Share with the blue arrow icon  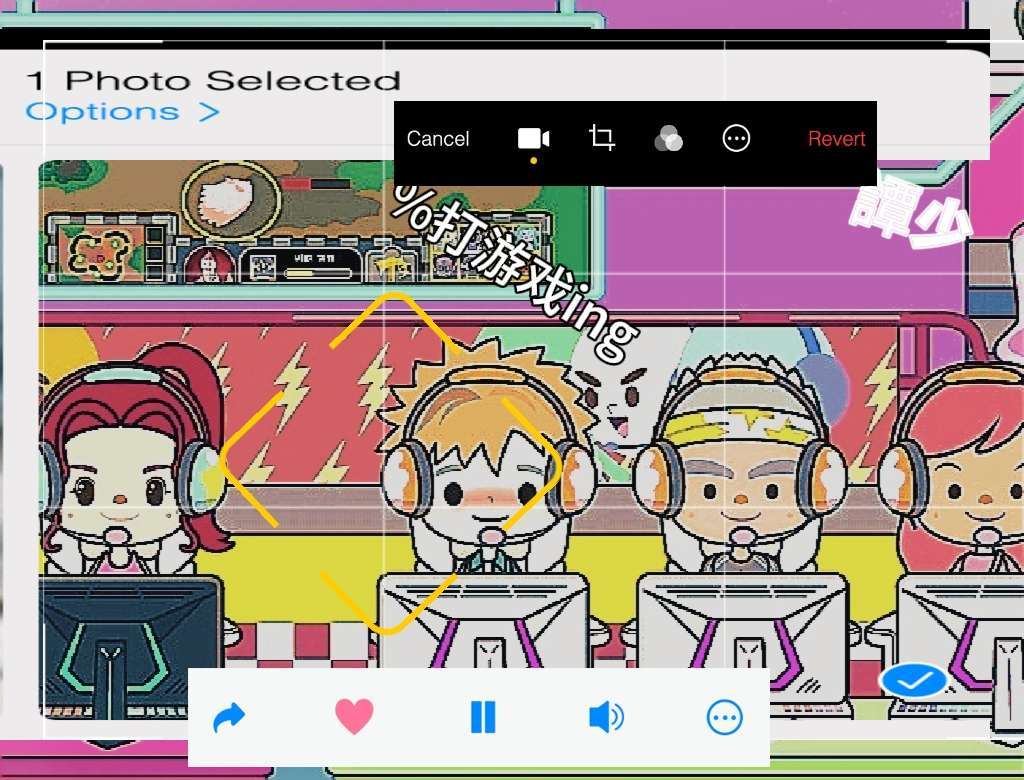pyautogui.click(x=229, y=717)
